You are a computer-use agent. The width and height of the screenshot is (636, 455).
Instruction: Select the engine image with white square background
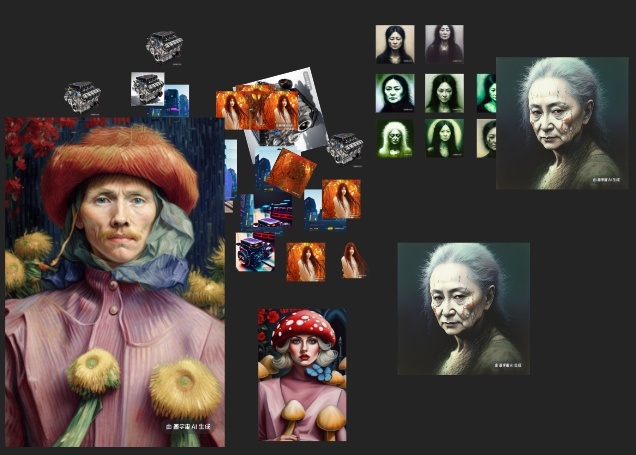point(148,89)
